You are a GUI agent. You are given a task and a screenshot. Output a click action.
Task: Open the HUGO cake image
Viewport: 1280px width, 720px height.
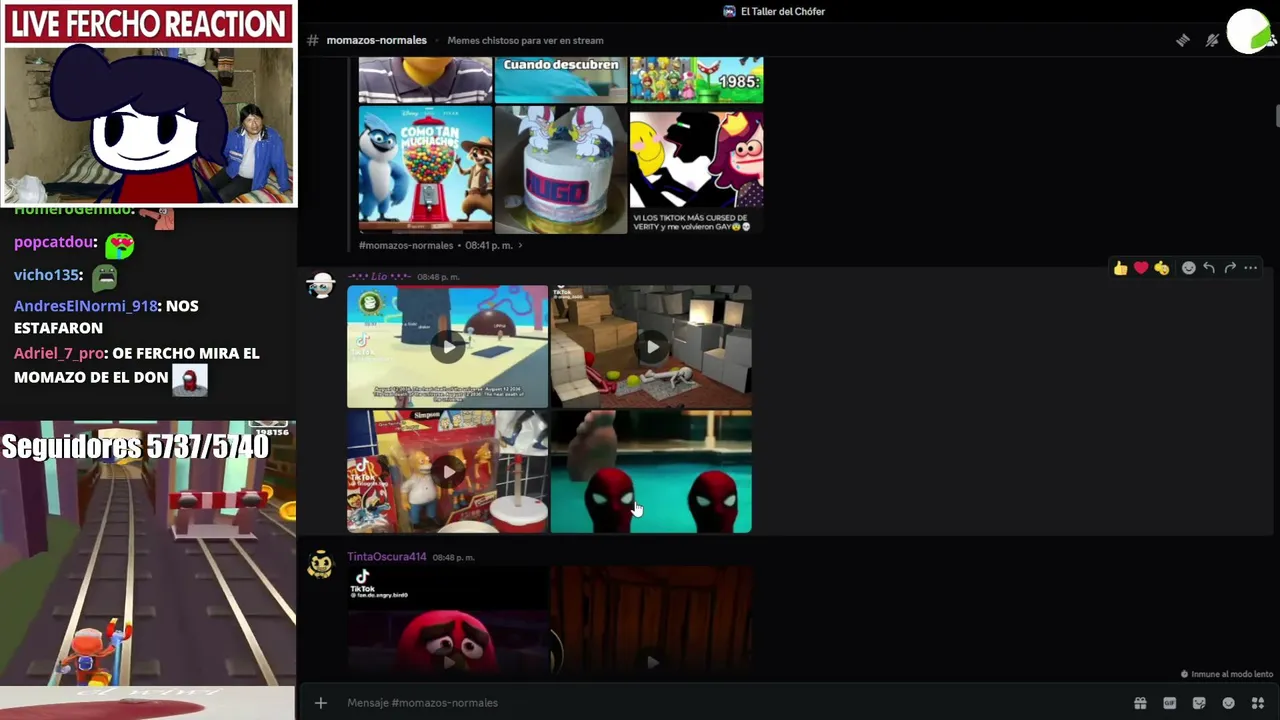pyautogui.click(x=561, y=170)
